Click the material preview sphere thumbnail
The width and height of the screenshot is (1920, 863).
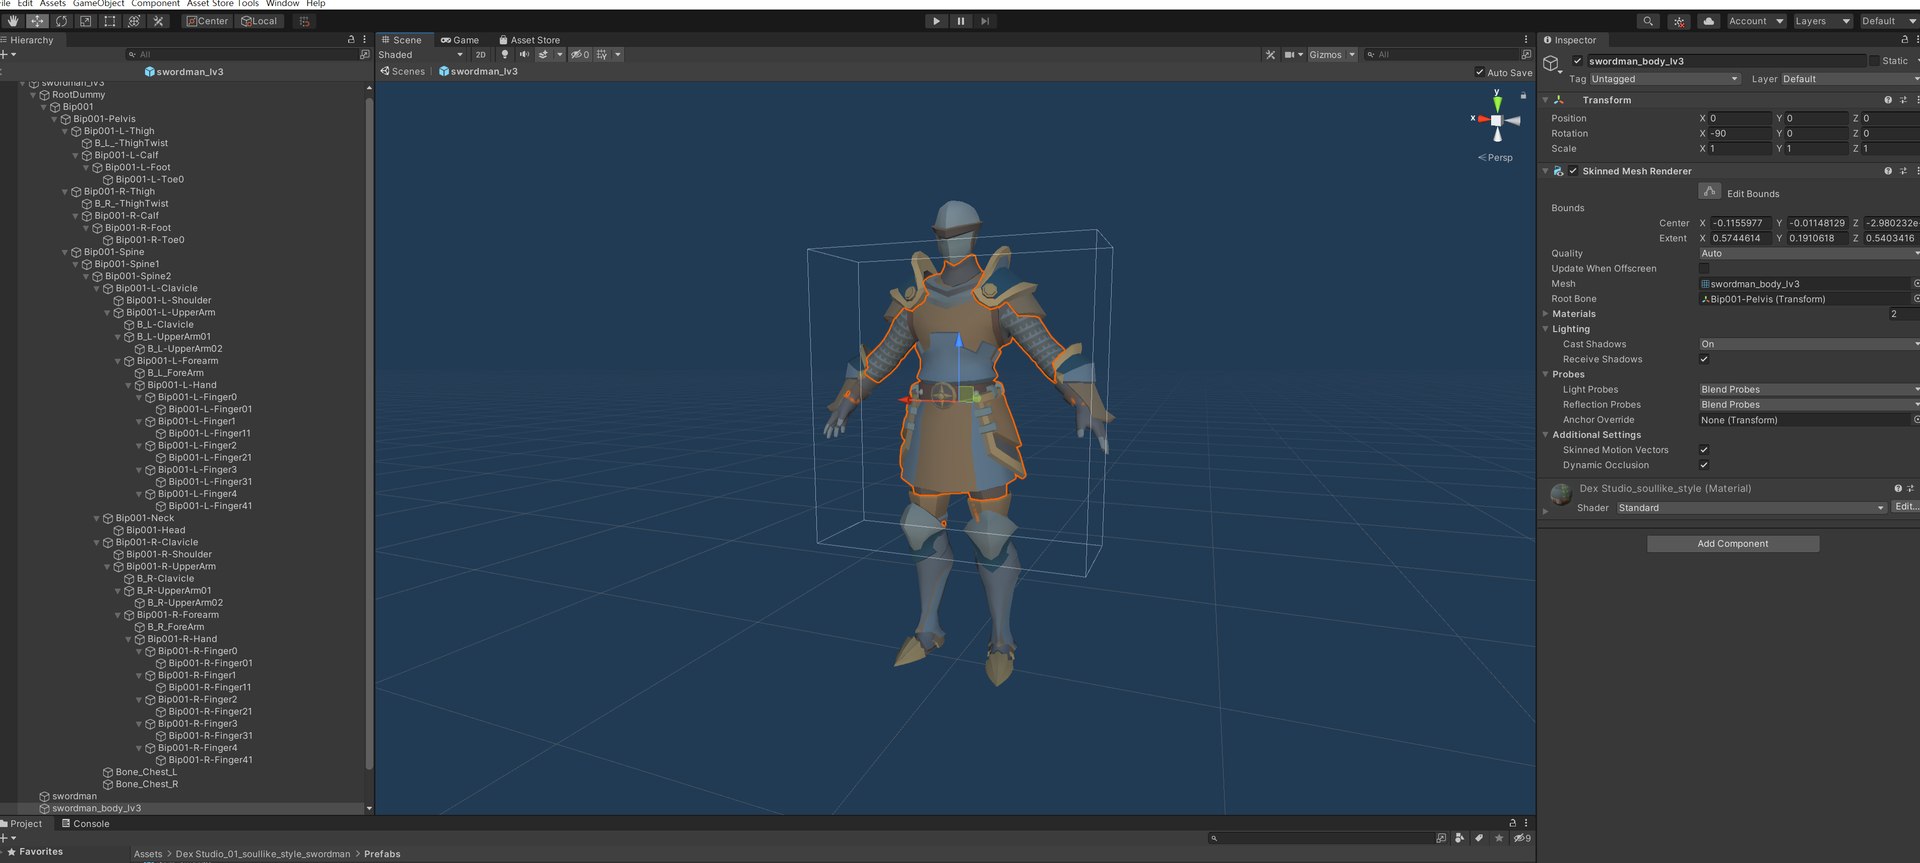coord(1560,494)
